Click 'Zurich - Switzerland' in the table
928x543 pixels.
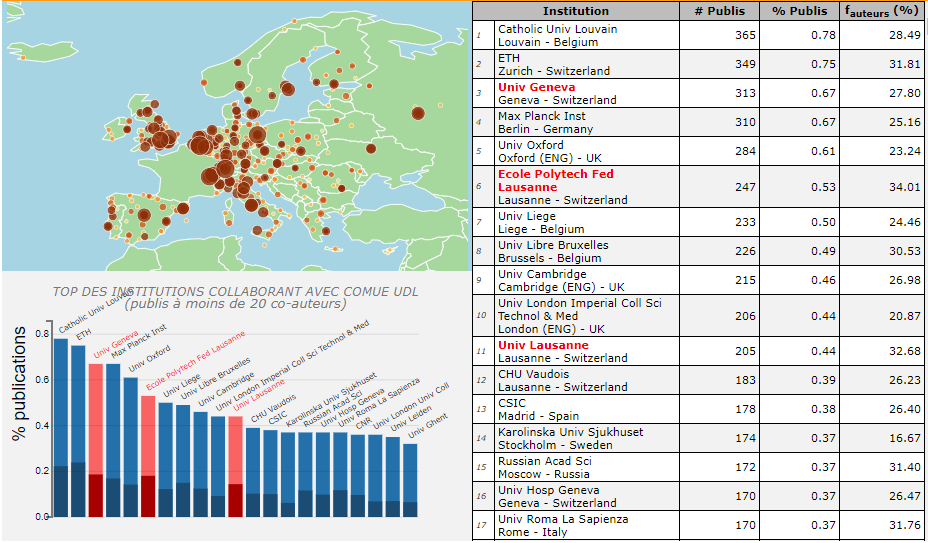554,71
